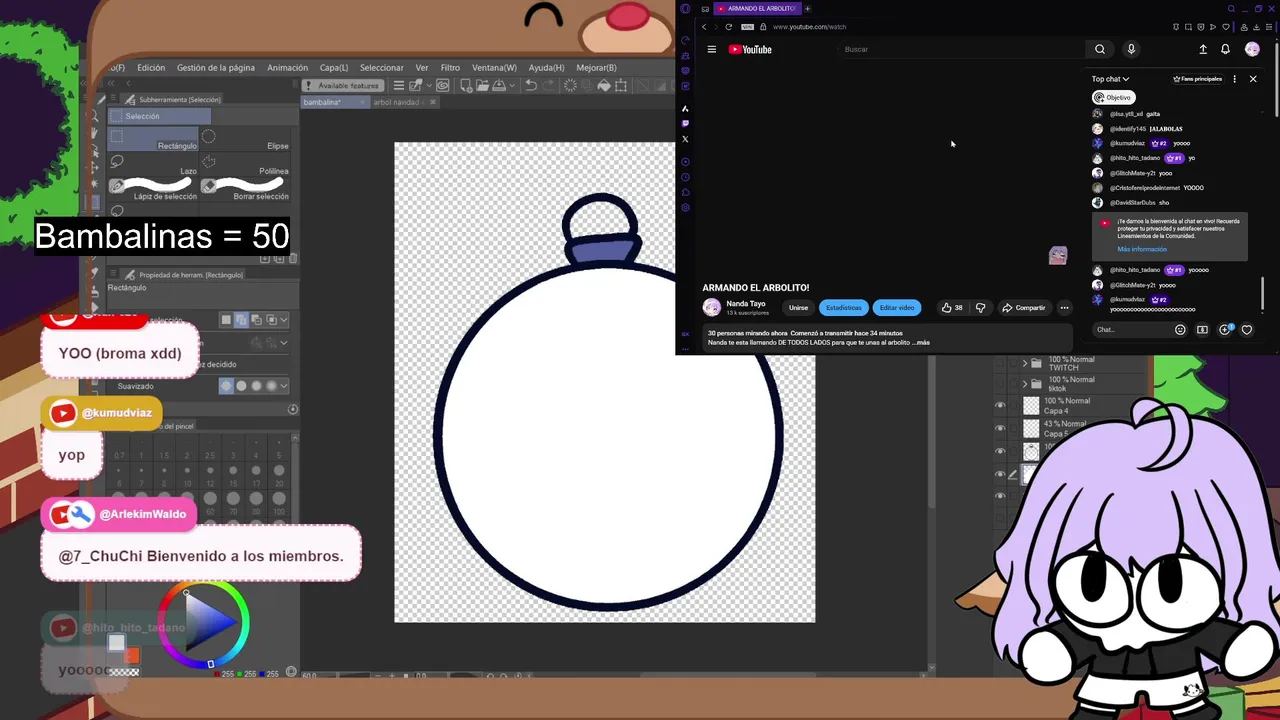Click the Objetivo chip in chat
1280x720 pixels.
click(1112, 98)
